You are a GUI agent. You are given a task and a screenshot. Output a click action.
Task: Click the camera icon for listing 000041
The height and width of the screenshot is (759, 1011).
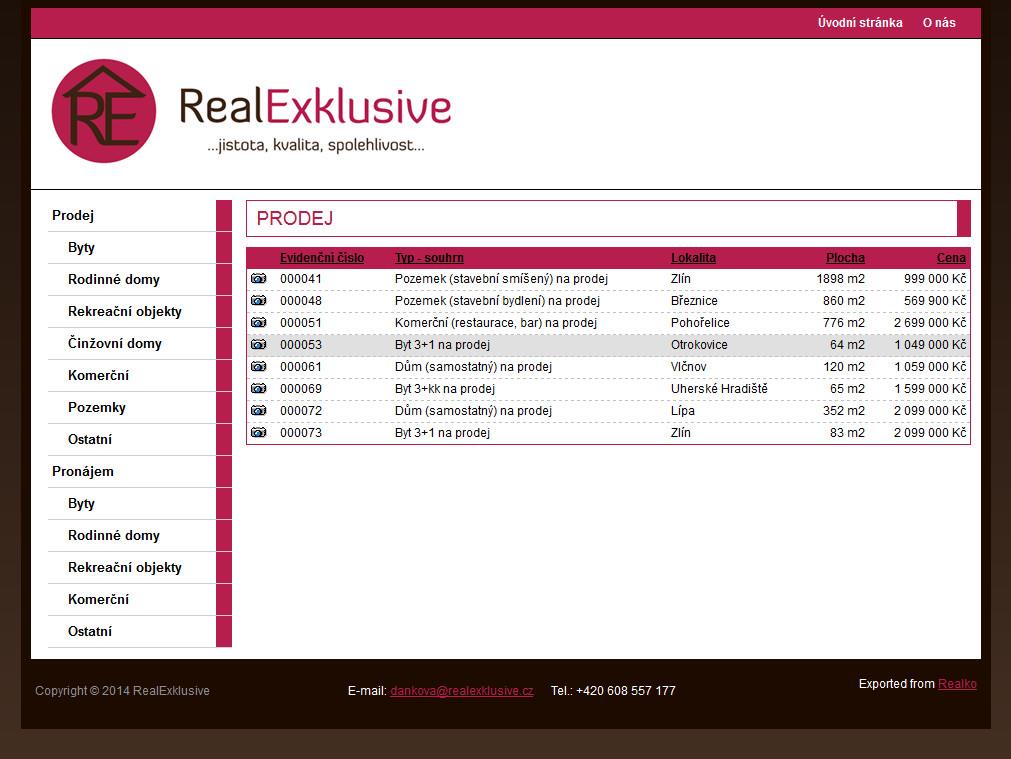(259, 279)
